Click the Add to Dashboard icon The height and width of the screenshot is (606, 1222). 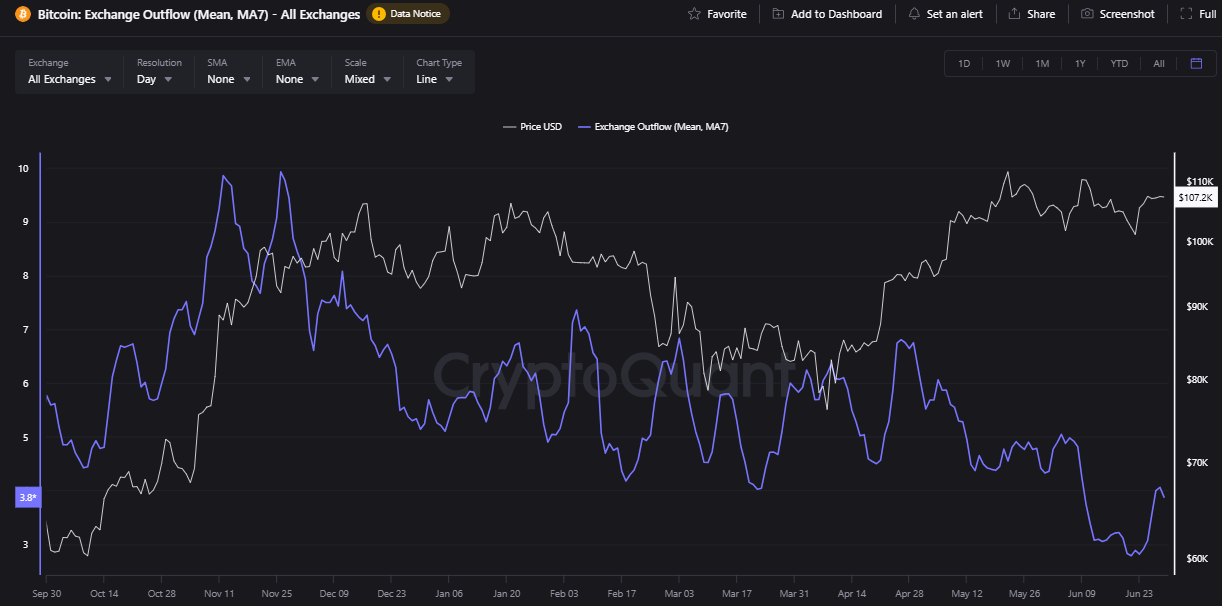[x=778, y=14]
